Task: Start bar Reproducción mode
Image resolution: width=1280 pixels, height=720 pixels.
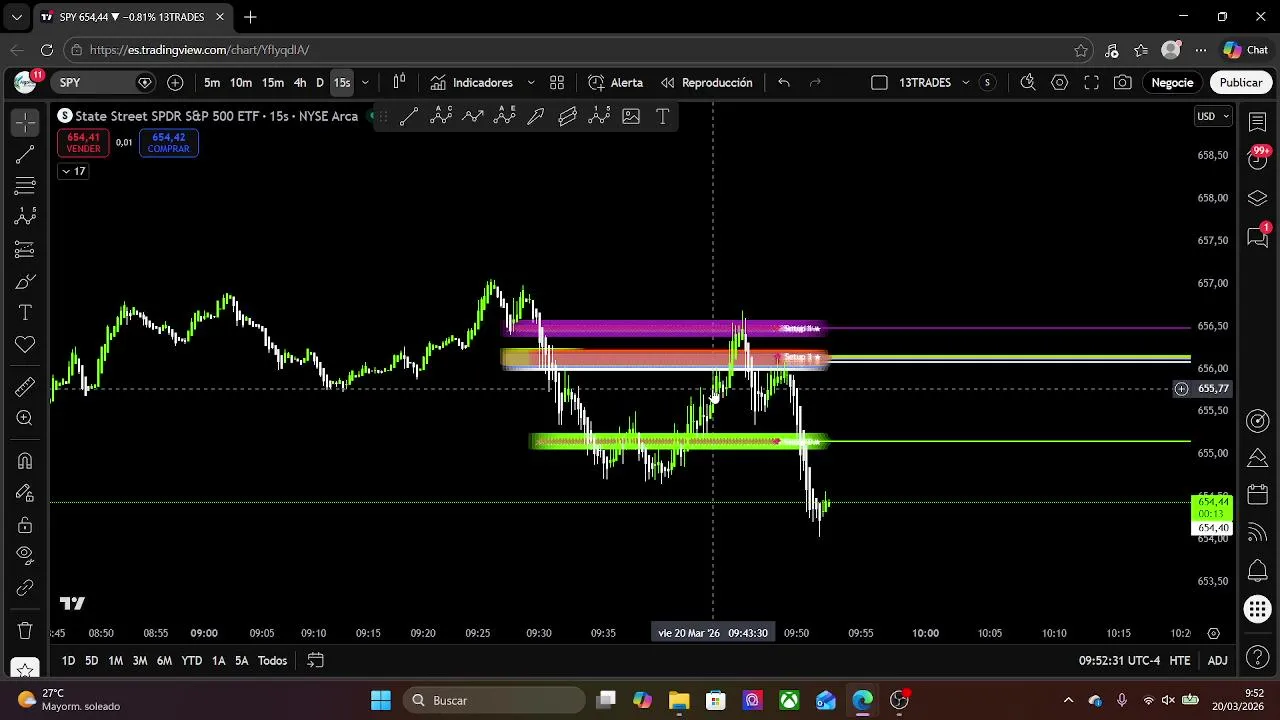Action: 706,83
